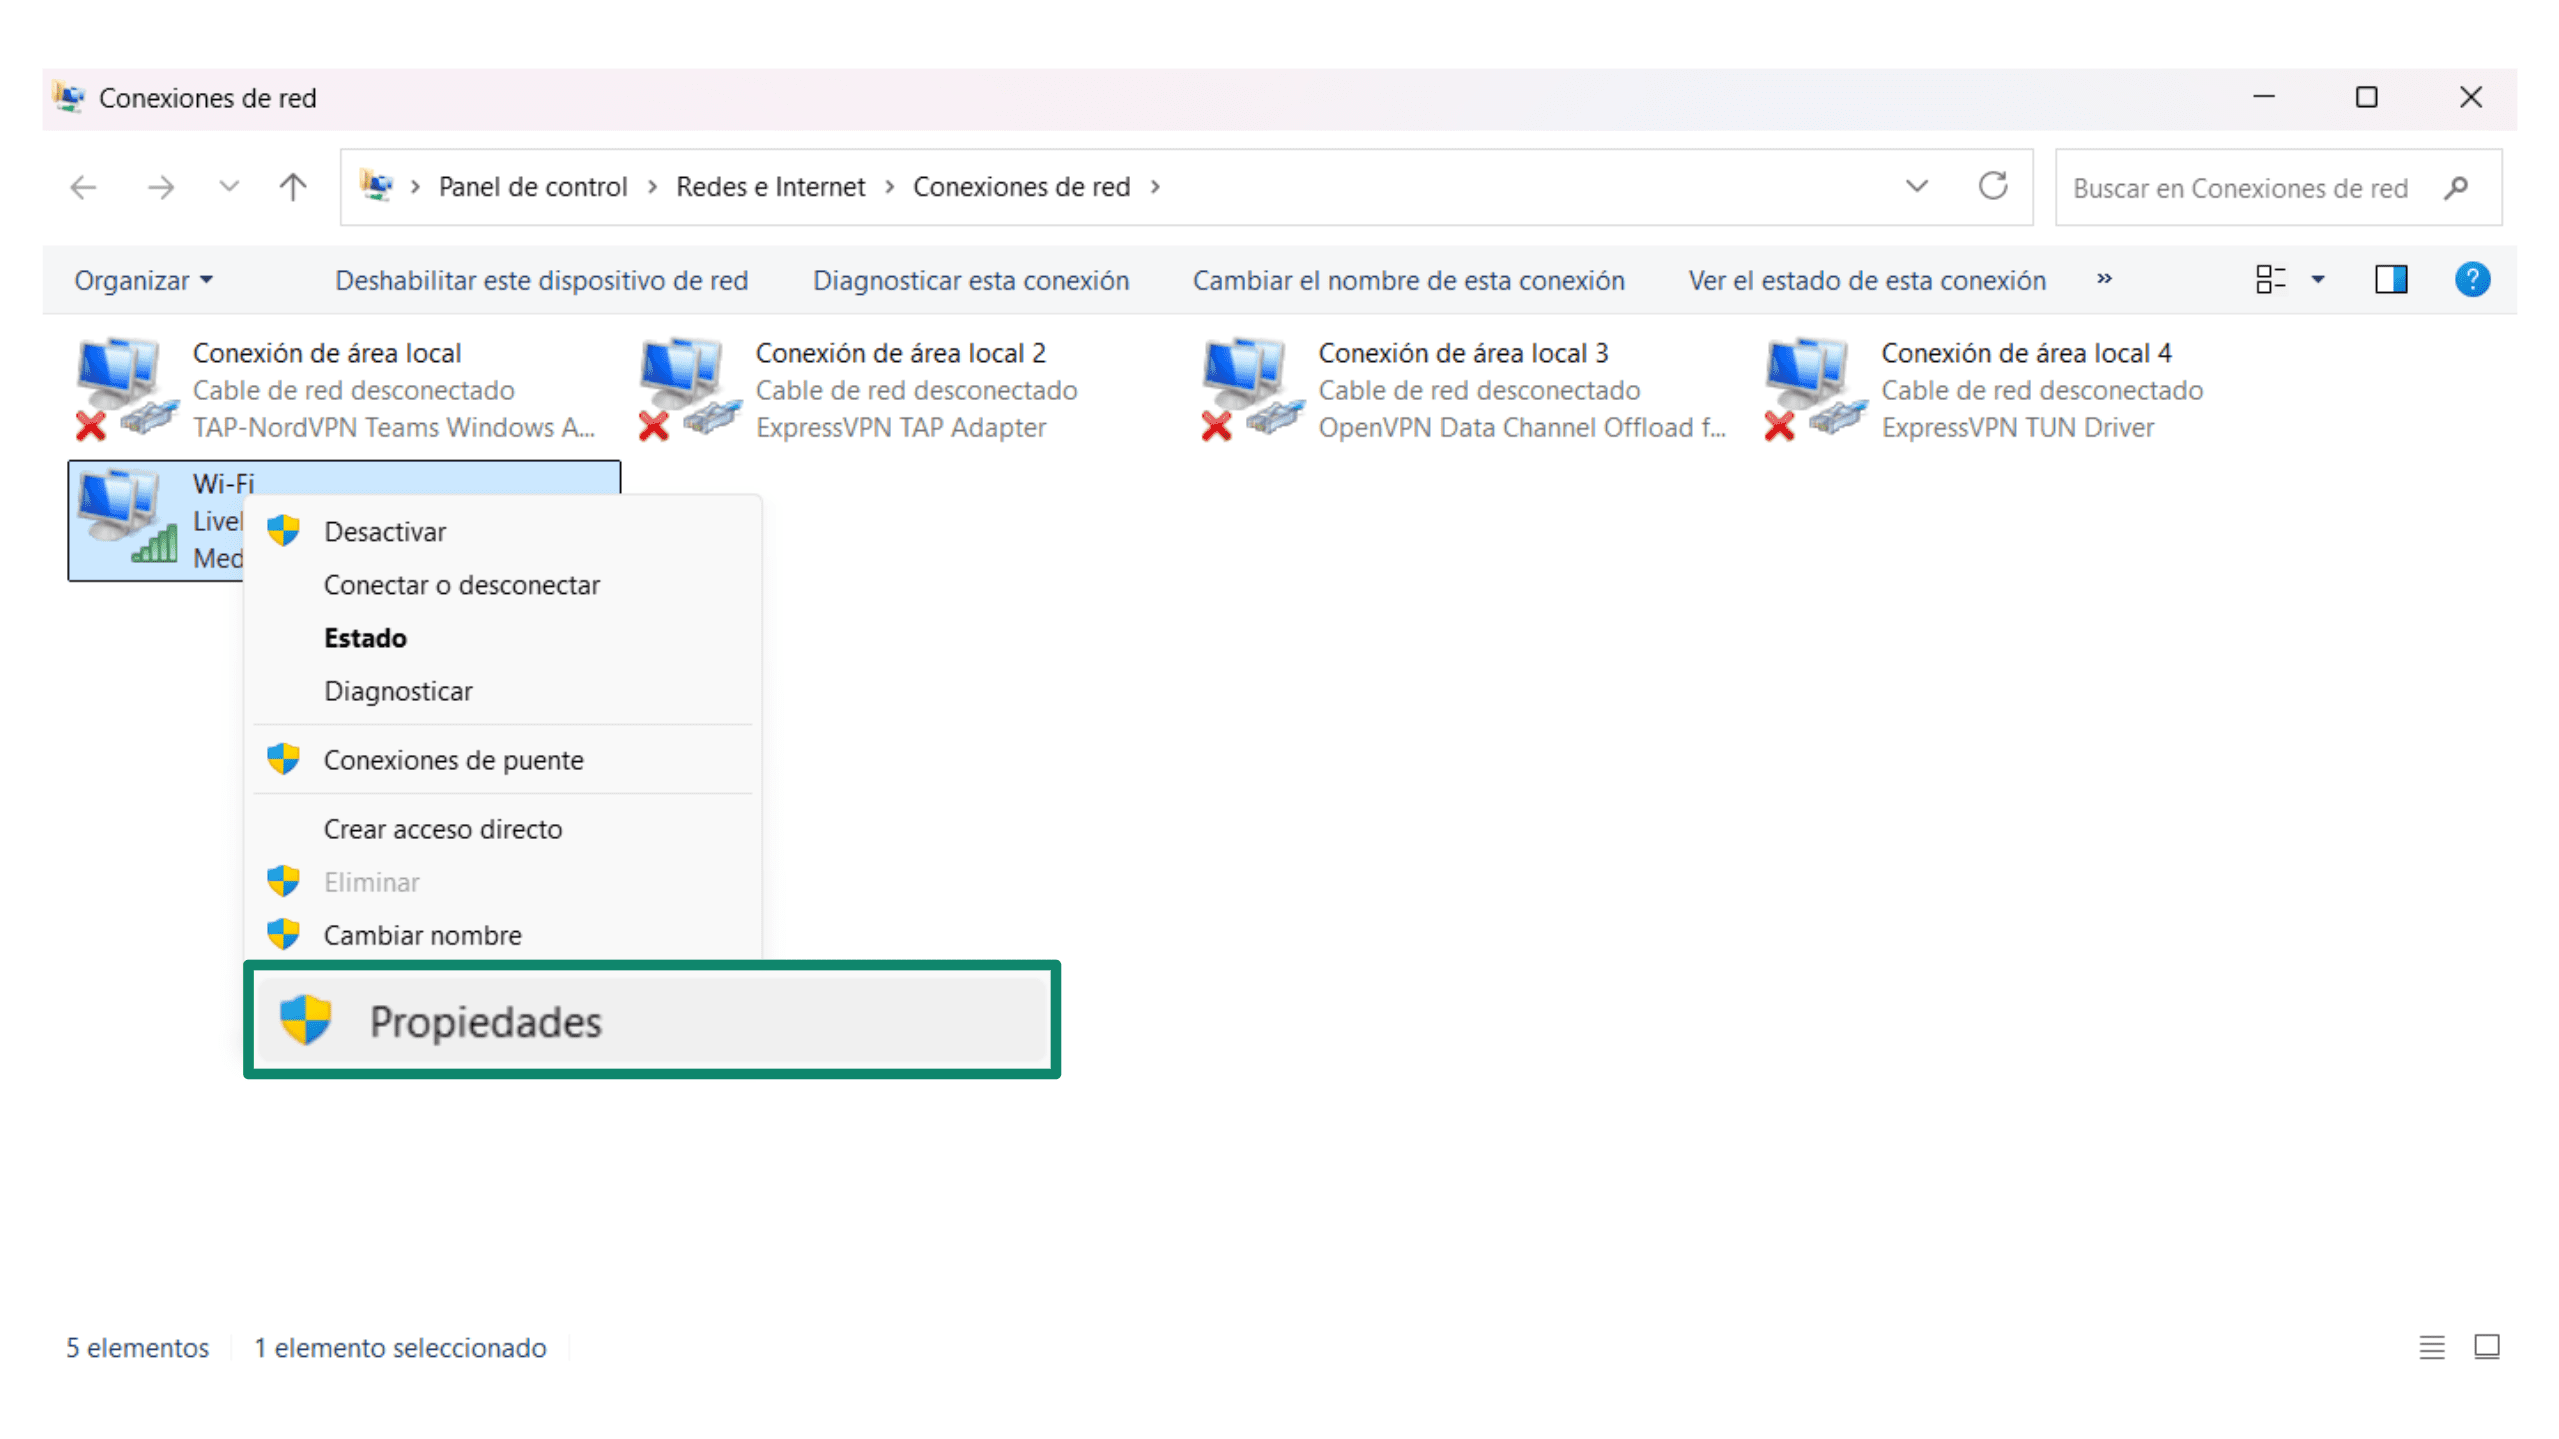Viewport: 2559px width, 1439px height.
Task: Click the Back navigation arrow
Action: coord(83,187)
